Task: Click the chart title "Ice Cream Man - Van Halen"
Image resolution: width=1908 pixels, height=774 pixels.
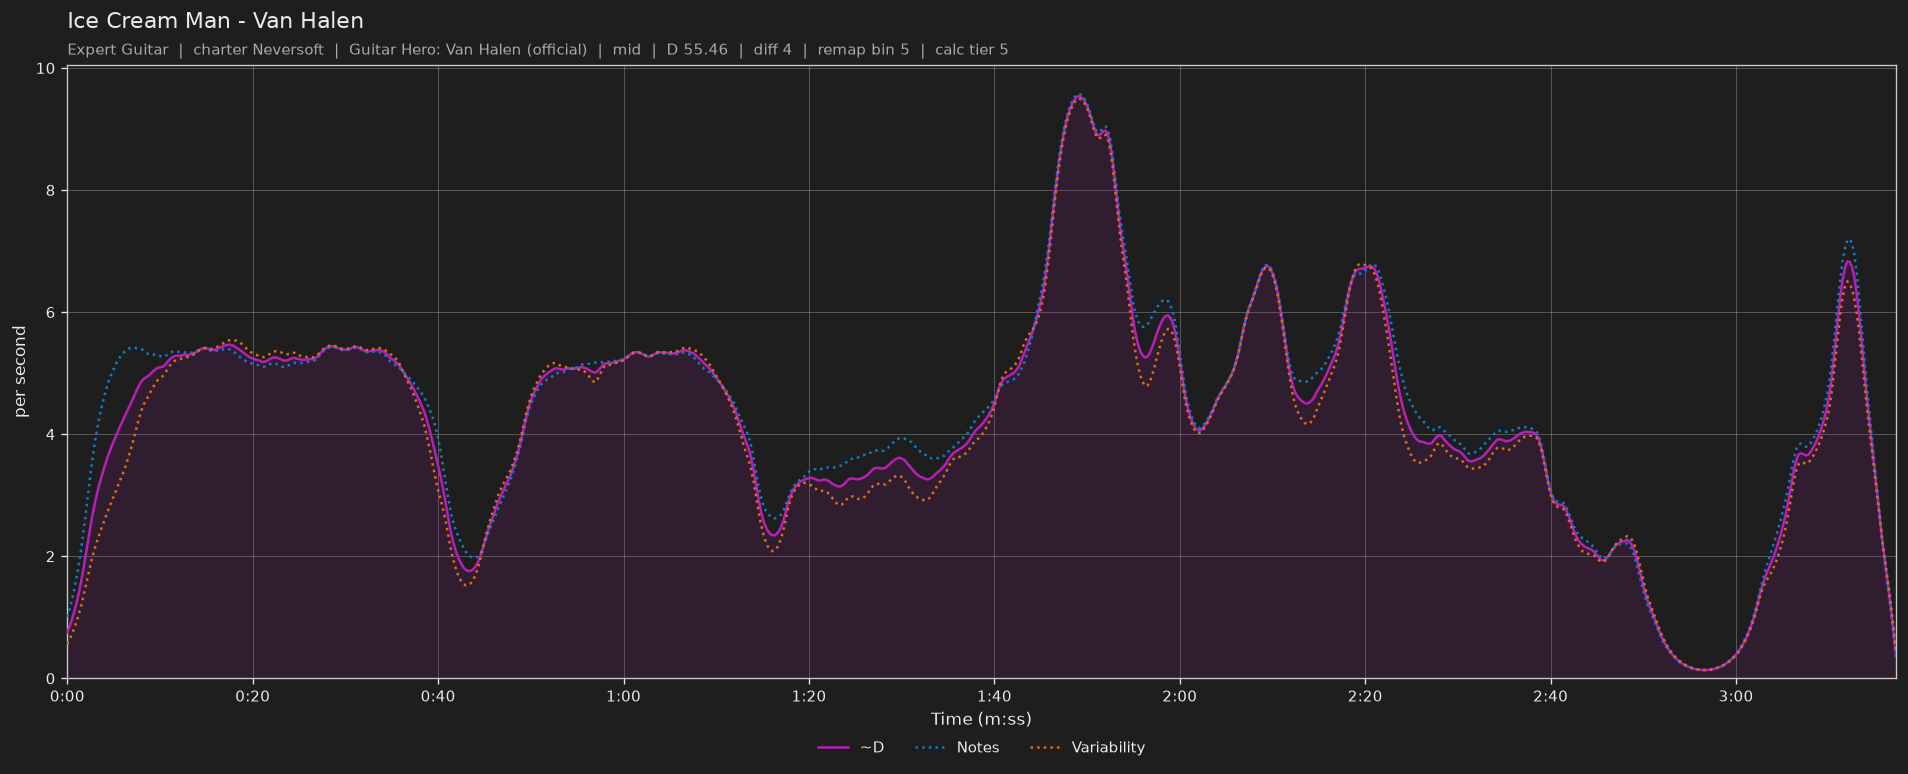Action: click(215, 21)
